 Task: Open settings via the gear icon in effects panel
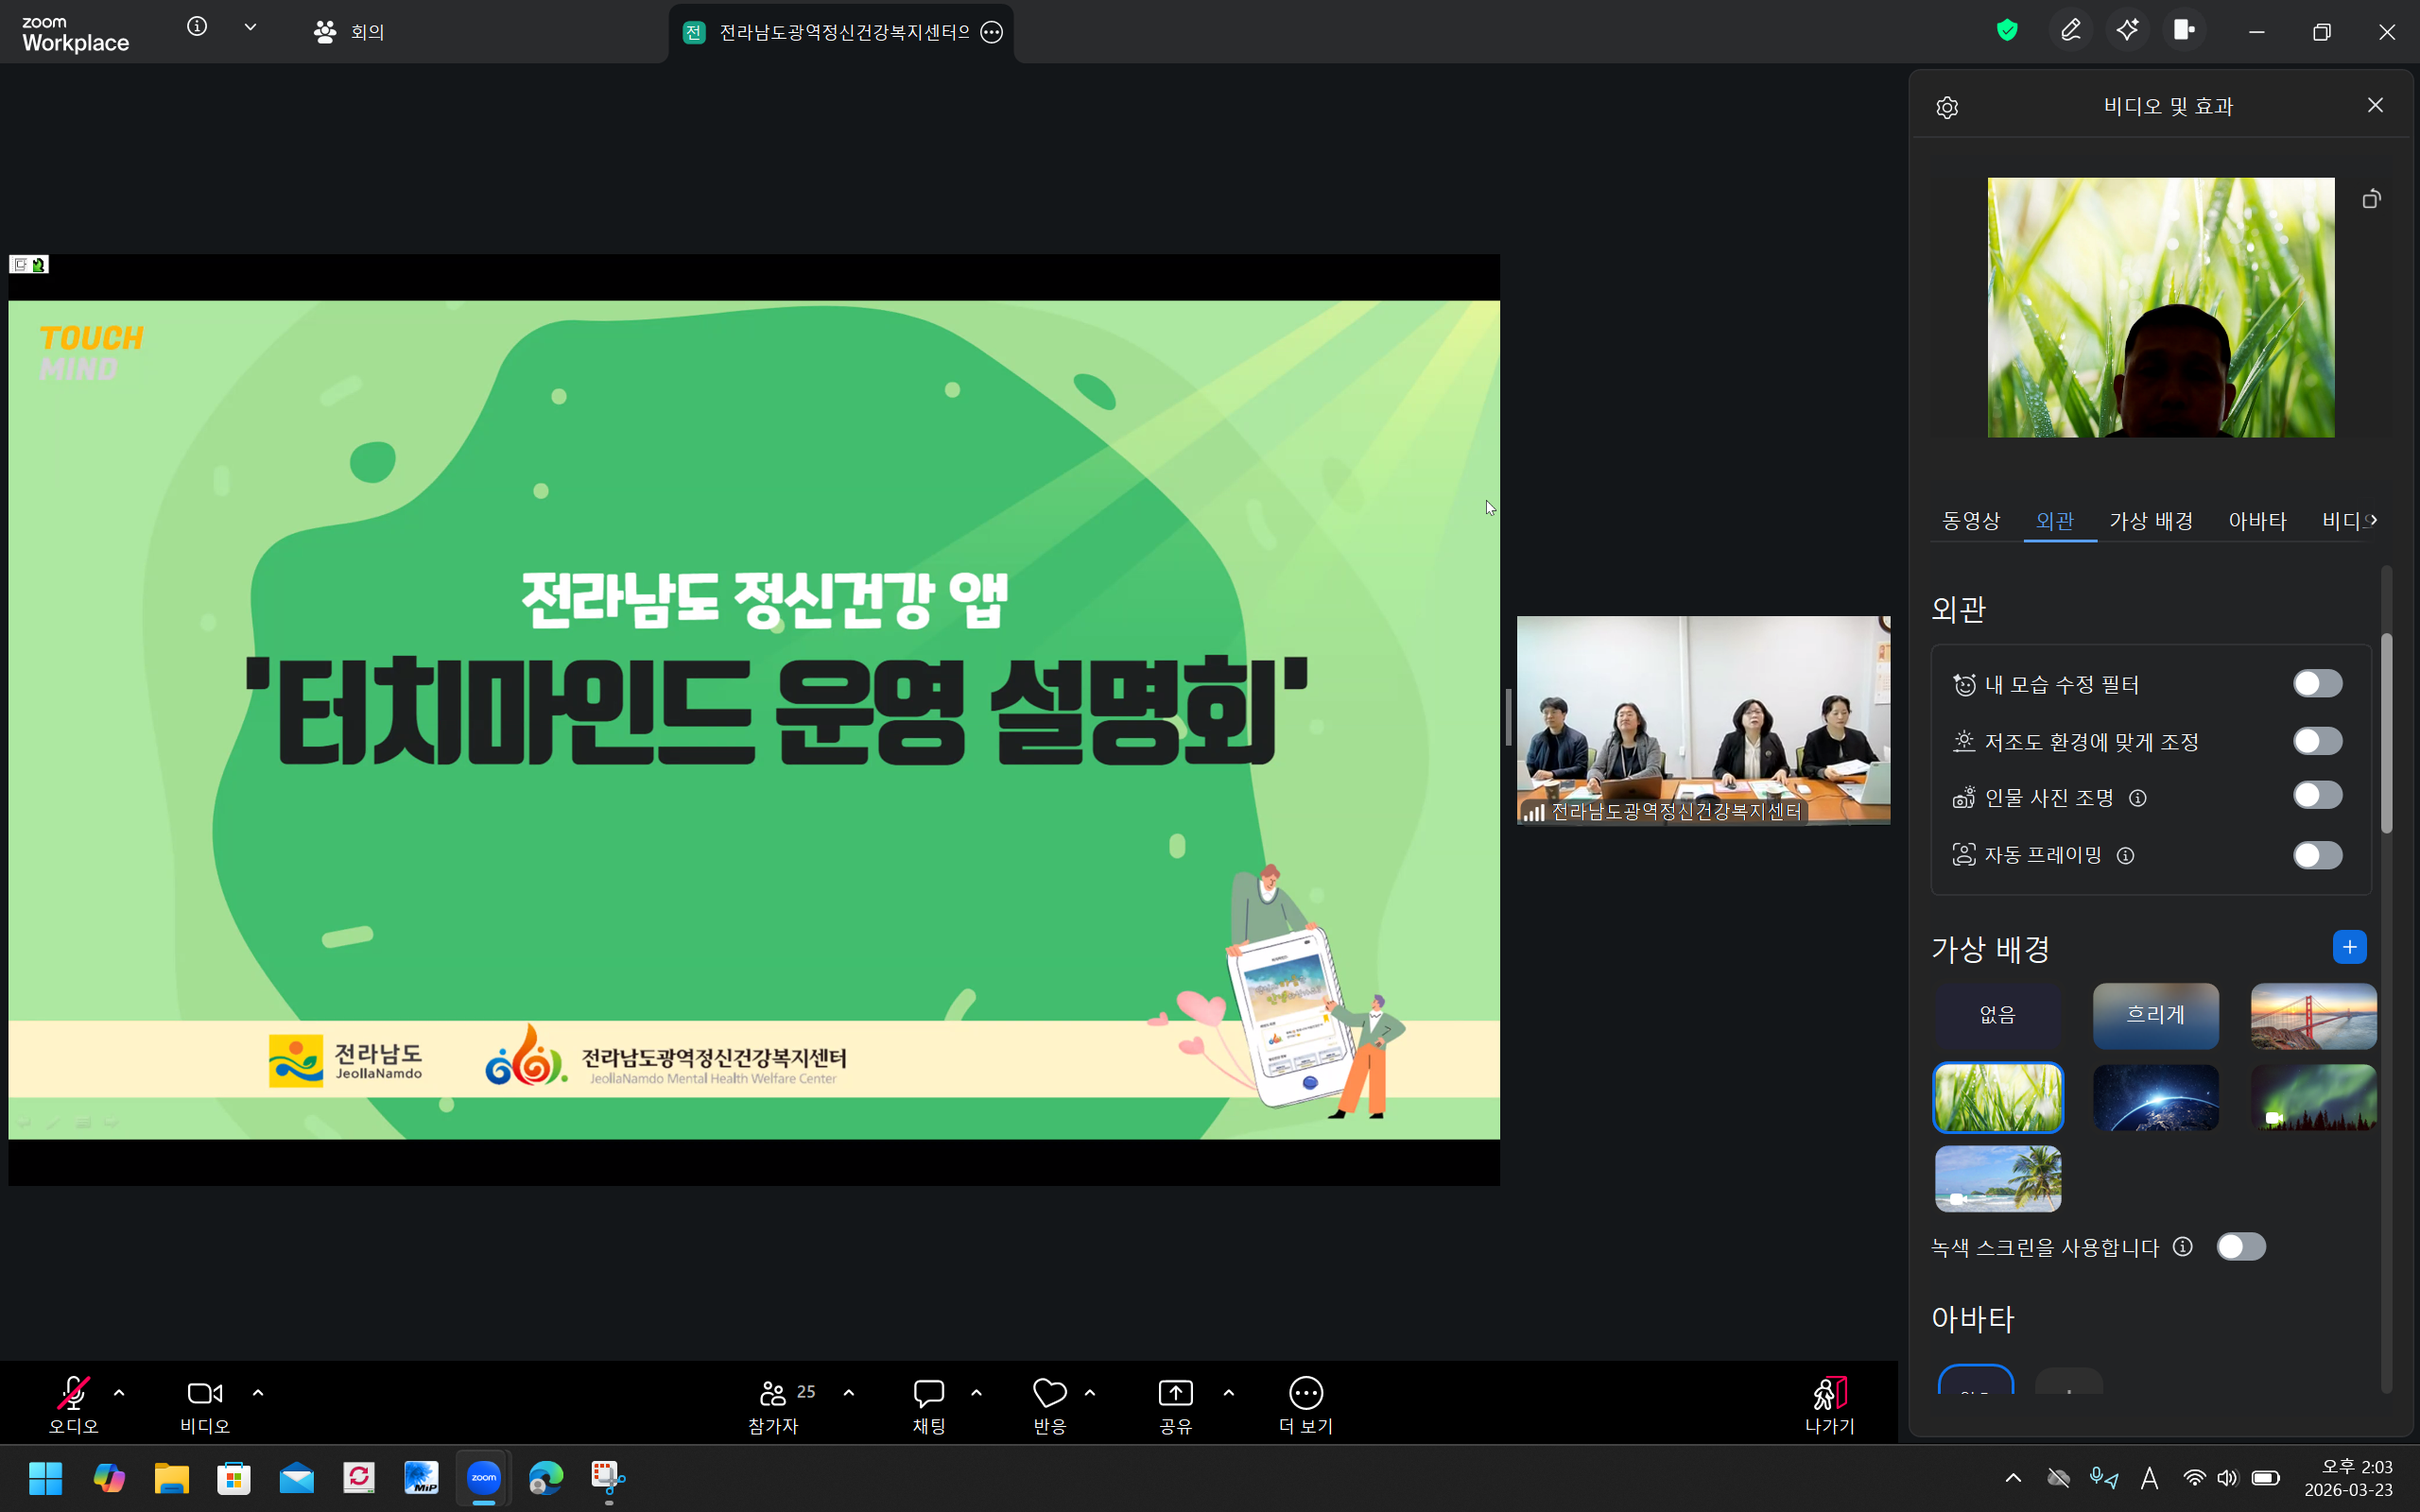coord(1947,106)
